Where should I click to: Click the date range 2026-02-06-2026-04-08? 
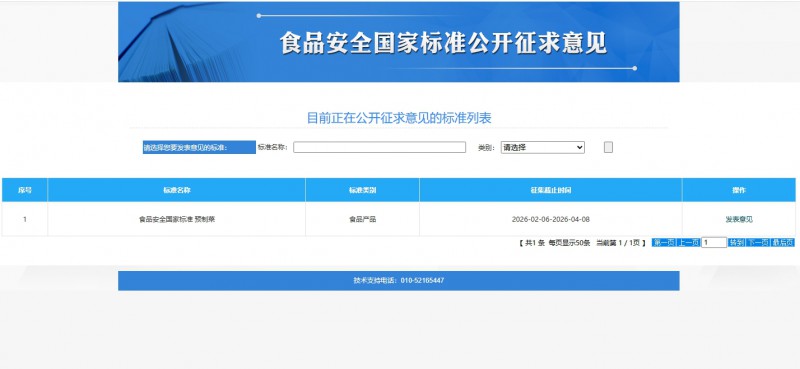551,219
